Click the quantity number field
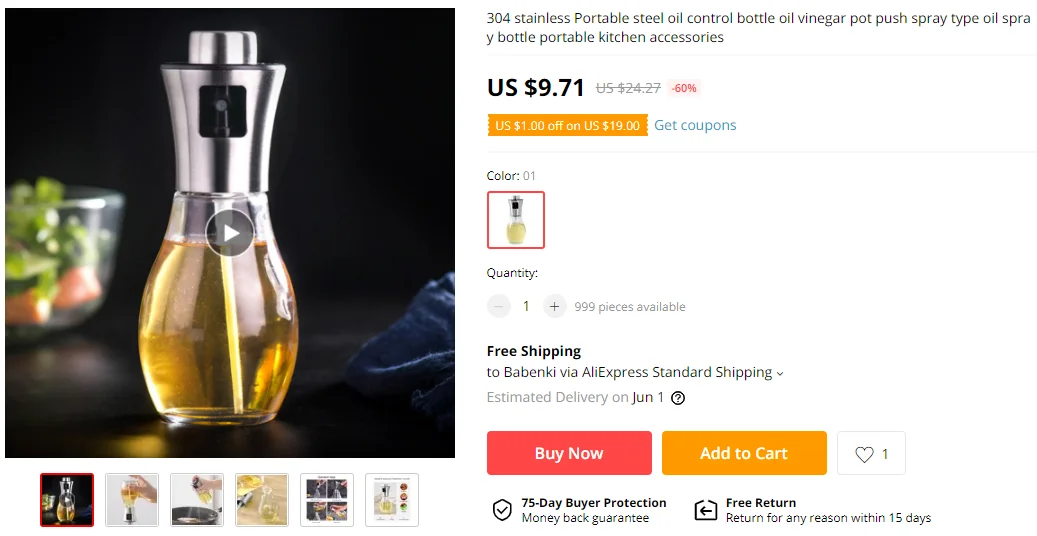Screen dimensions: 1037x536 526,307
